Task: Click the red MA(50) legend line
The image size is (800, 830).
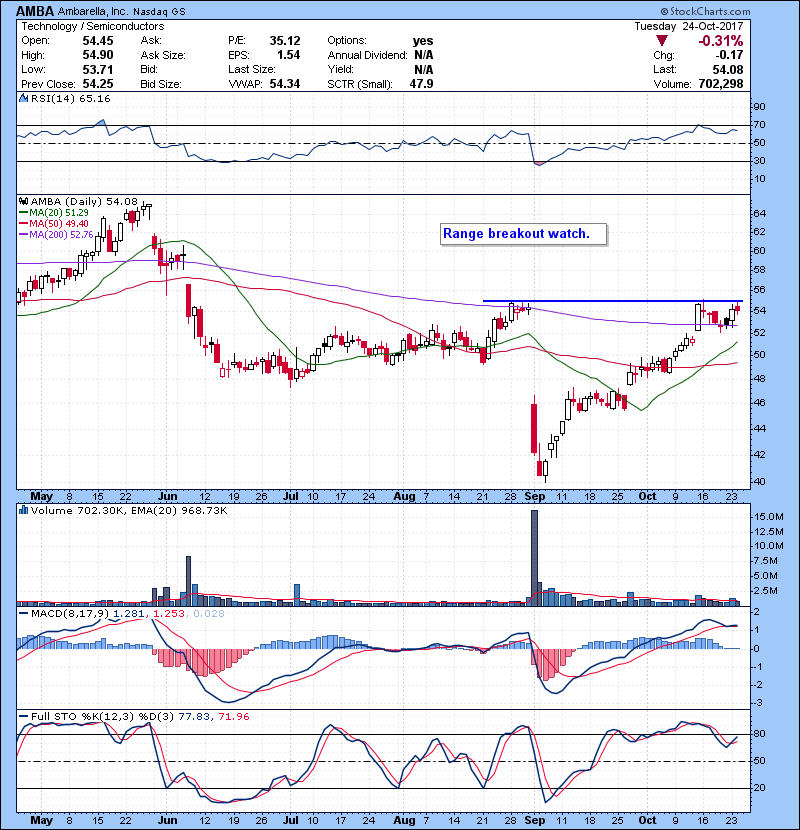Action: [x=23, y=224]
